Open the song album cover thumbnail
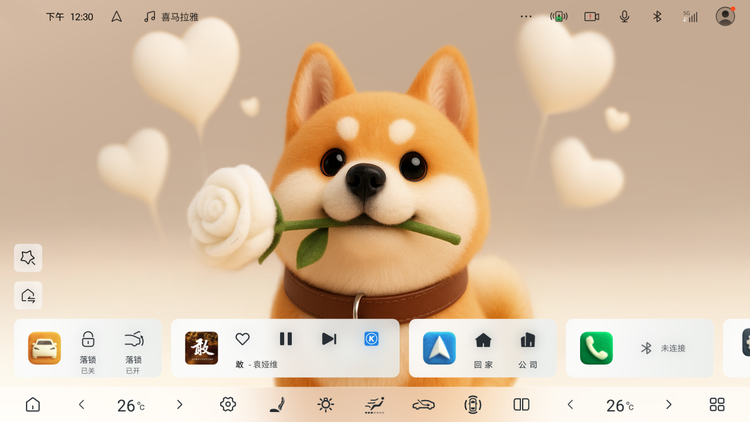 click(202, 348)
